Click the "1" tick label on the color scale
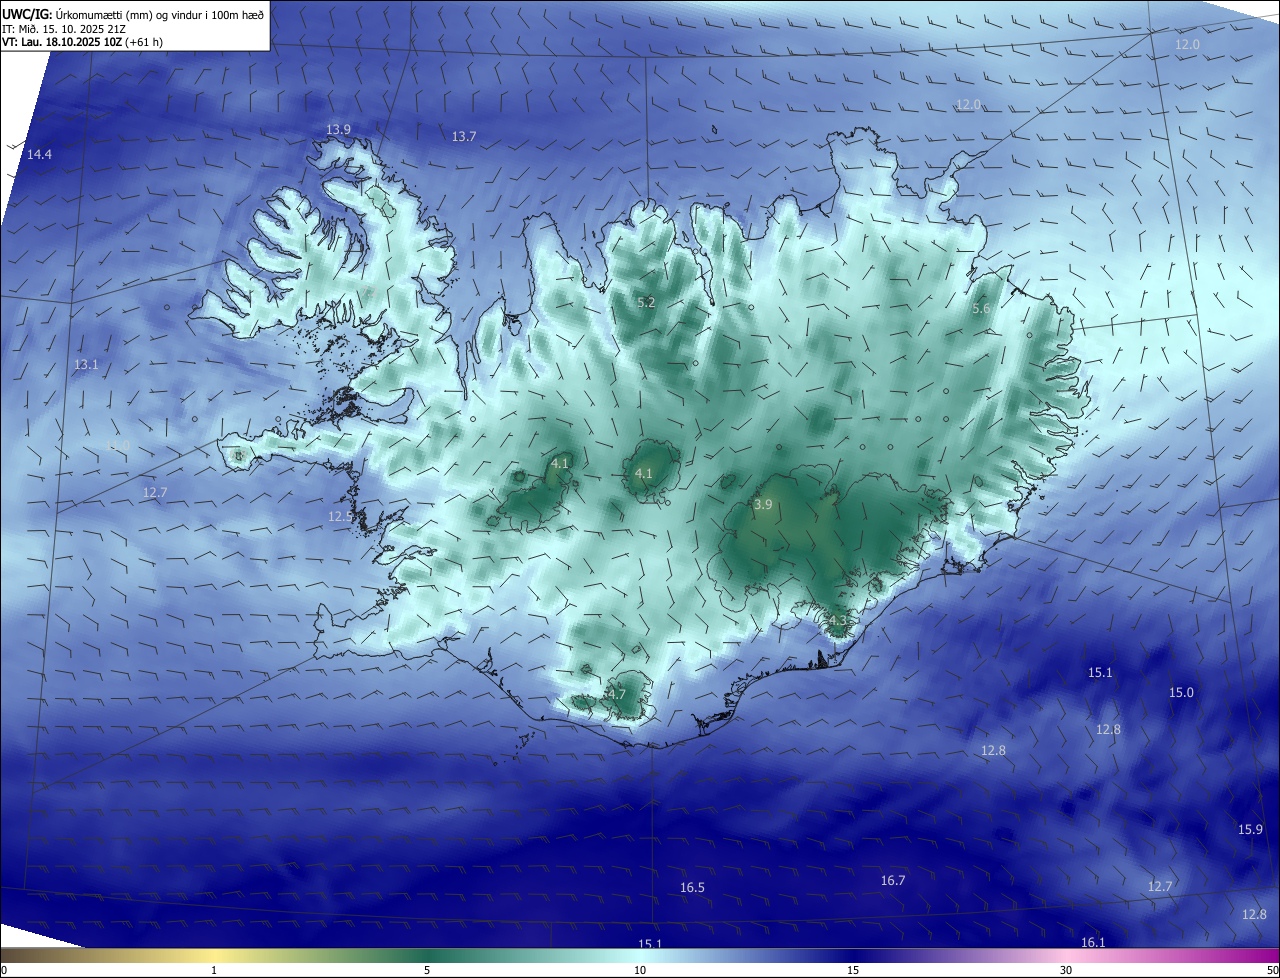Viewport: 1280px width, 978px height. 214,970
